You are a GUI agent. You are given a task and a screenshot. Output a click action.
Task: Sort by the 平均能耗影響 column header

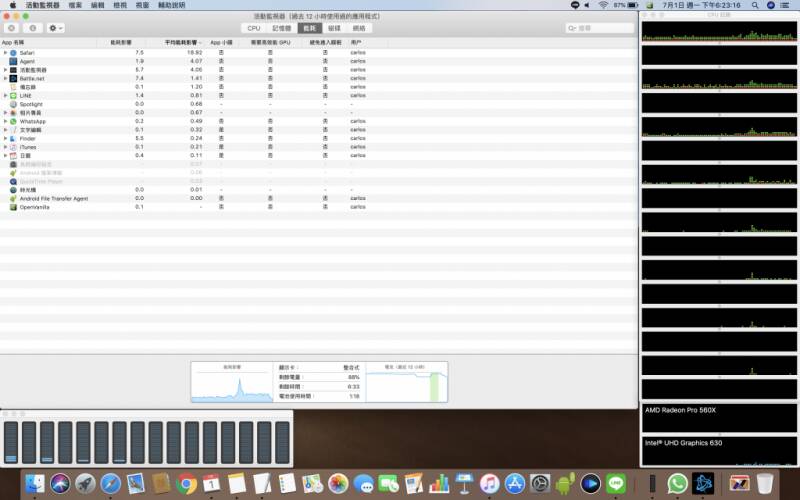tap(177, 42)
